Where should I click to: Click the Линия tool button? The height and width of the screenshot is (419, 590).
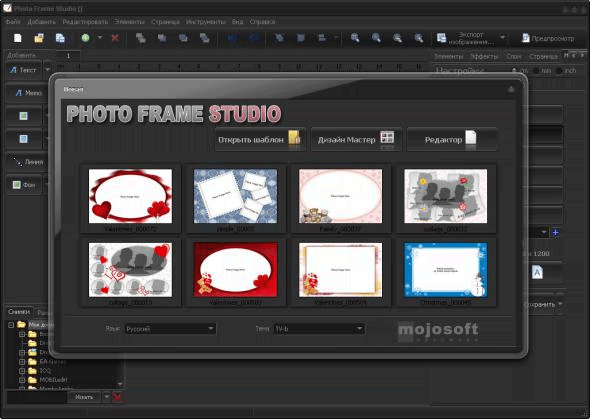[26, 162]
